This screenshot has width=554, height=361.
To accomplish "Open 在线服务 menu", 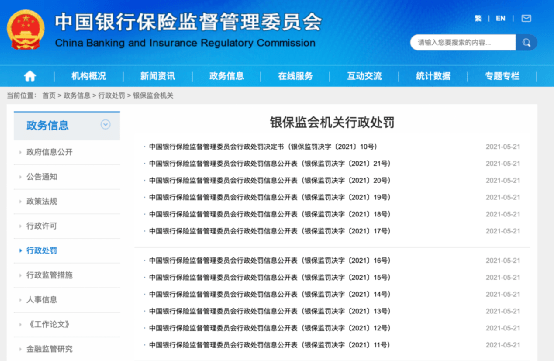I will click(295, 76).
